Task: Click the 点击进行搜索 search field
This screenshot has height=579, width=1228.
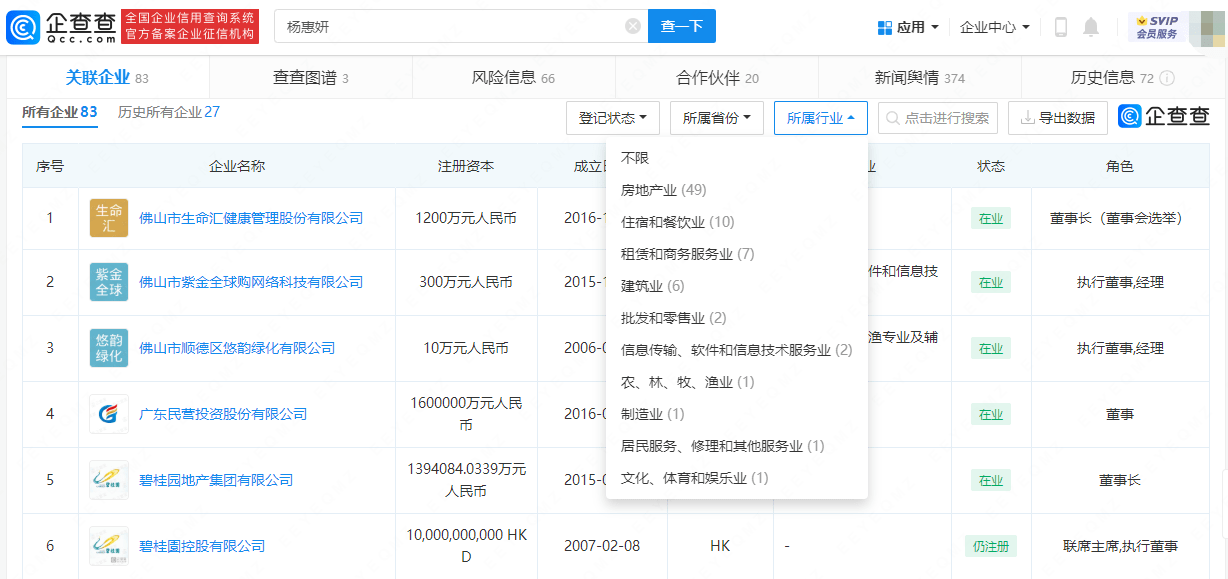Action: (x=938, y=118)
